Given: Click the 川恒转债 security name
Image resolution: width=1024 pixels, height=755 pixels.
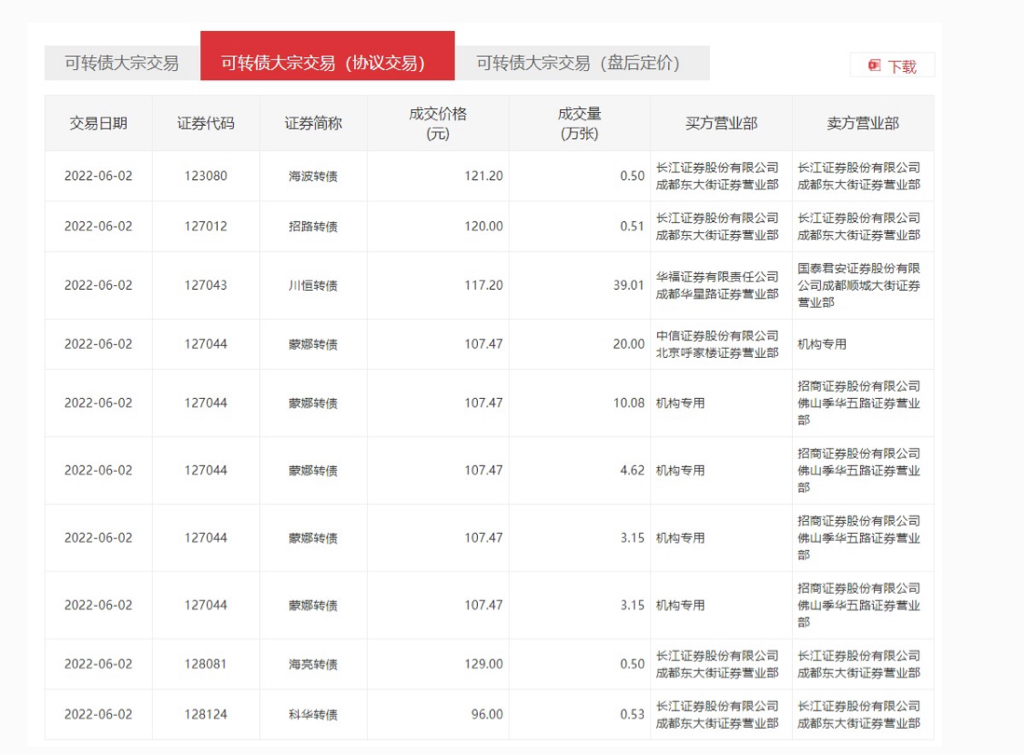Looking at the screenshot, I should [313, 286].
